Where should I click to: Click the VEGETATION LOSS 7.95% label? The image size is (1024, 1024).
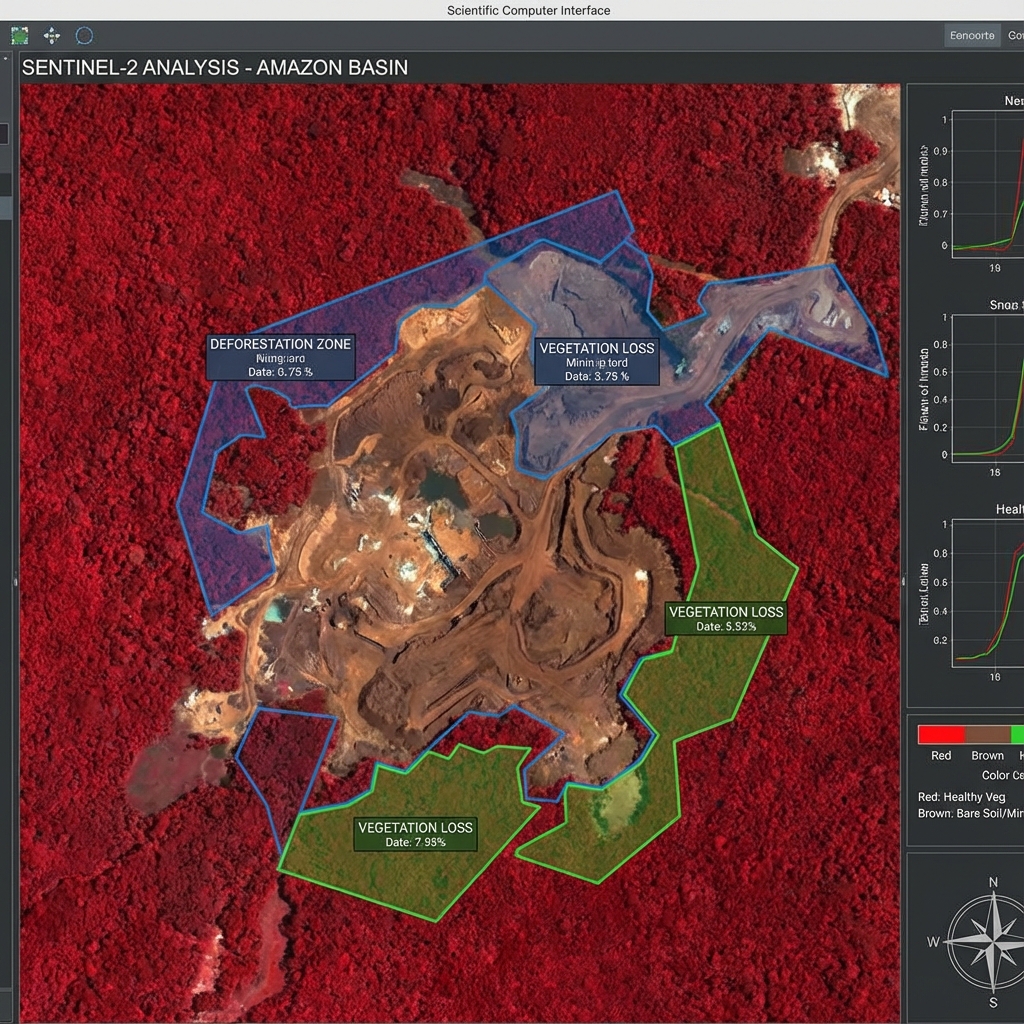point(415,834)
